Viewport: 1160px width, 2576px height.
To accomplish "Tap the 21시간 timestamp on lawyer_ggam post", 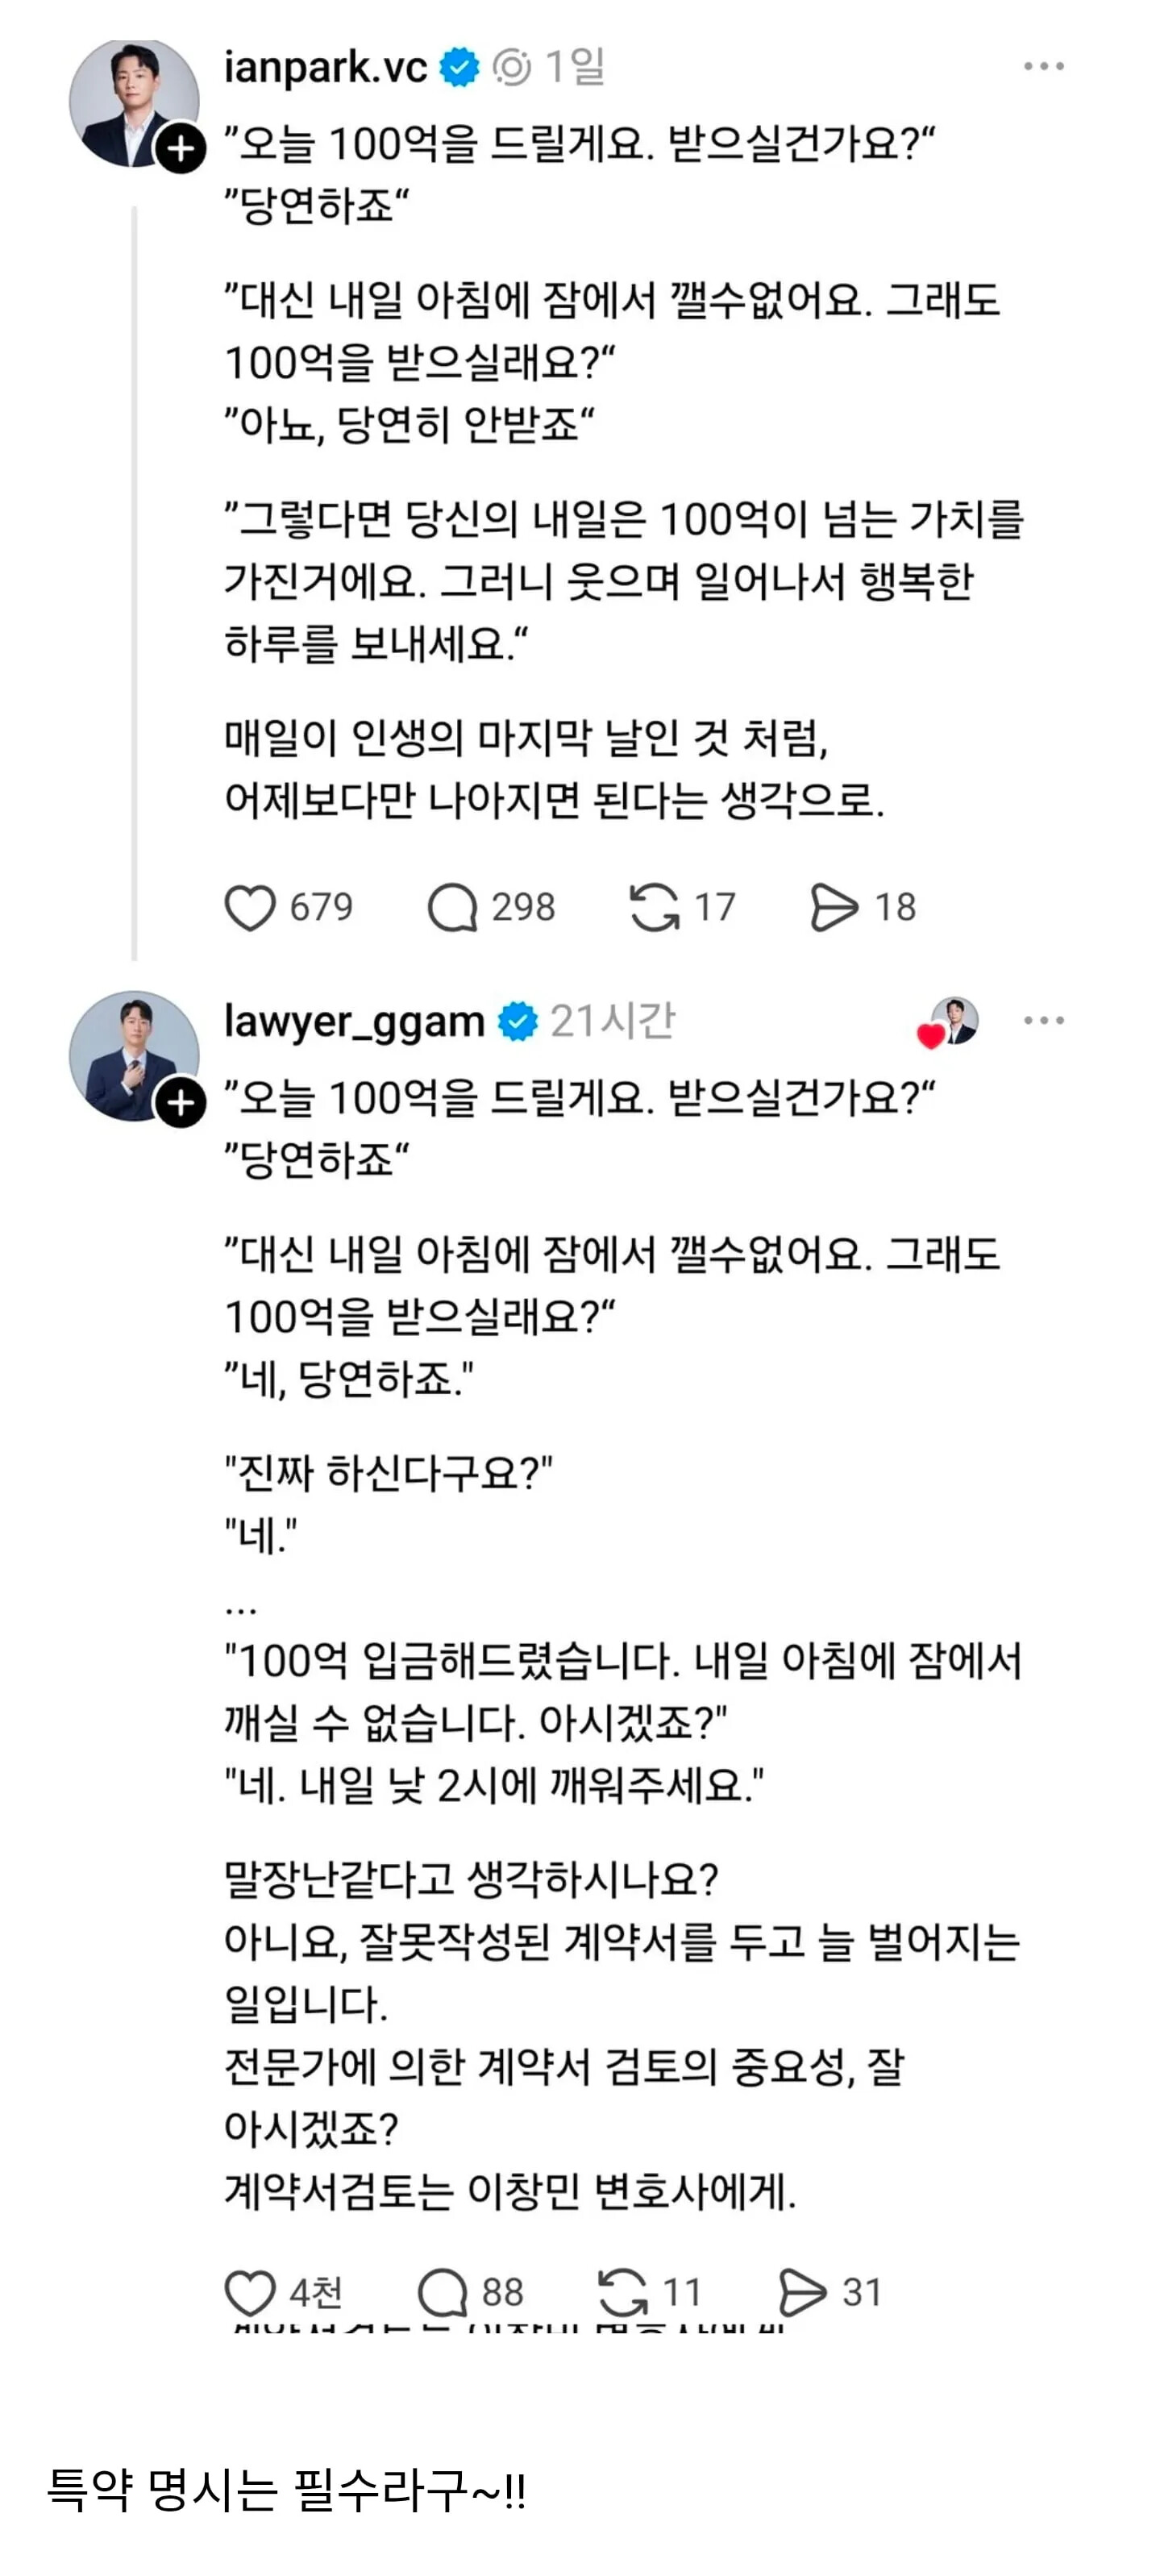I will click(612, 1021).
